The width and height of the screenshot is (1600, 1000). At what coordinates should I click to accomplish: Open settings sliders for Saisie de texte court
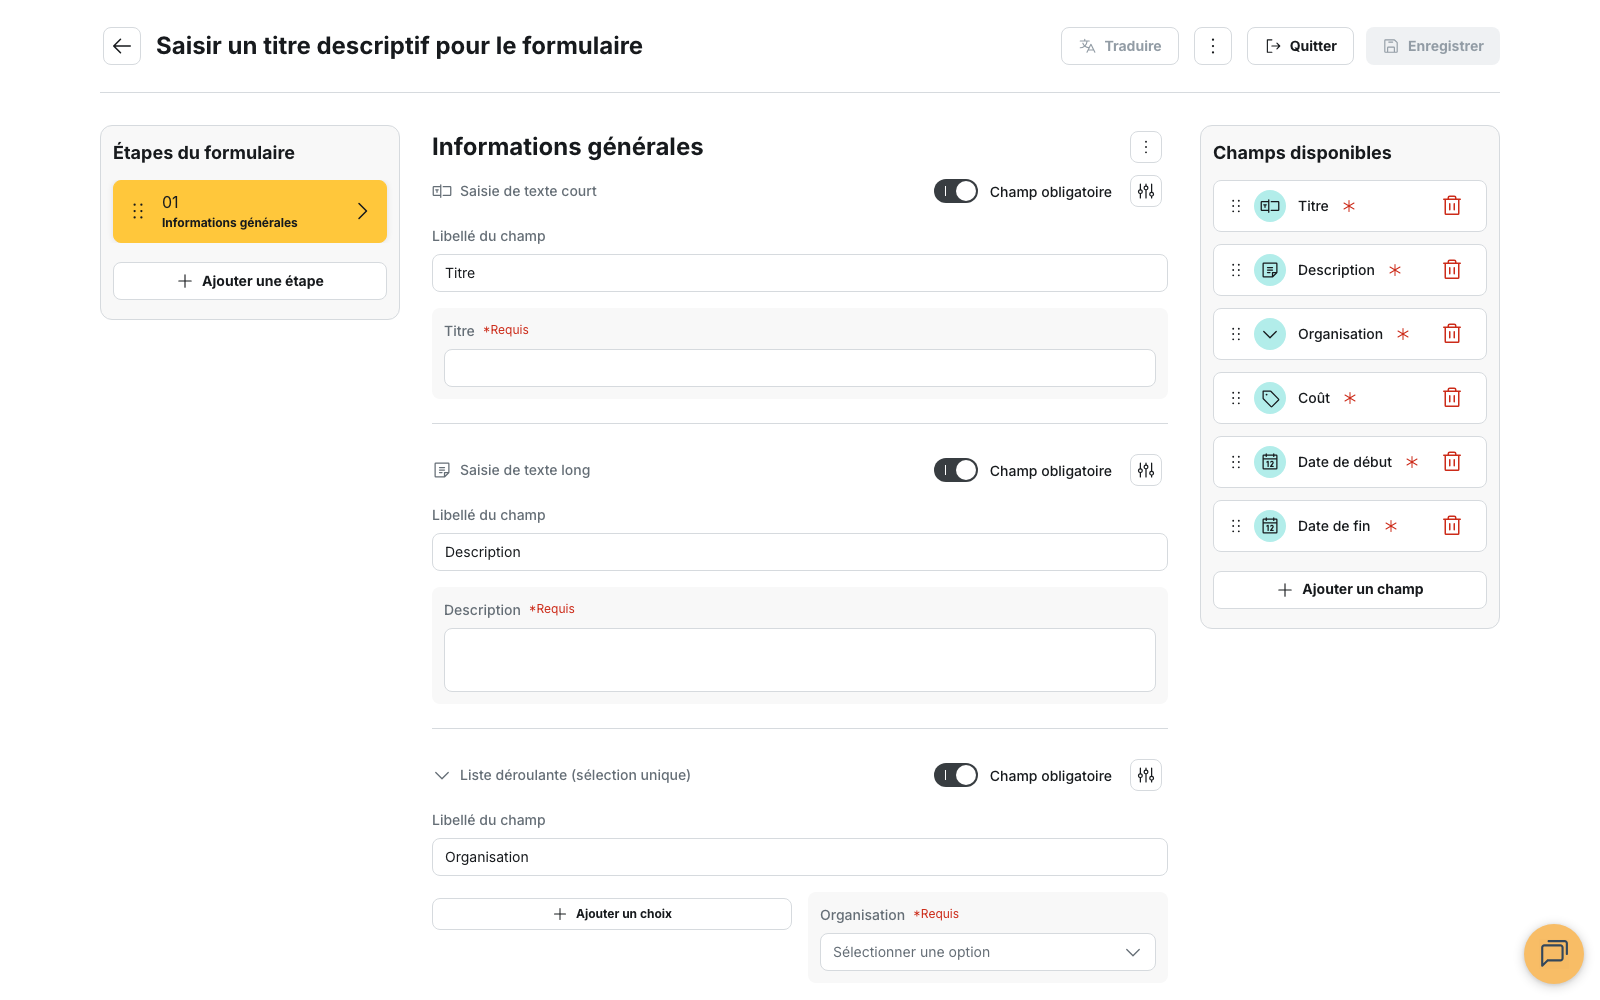click(1146, 191)
